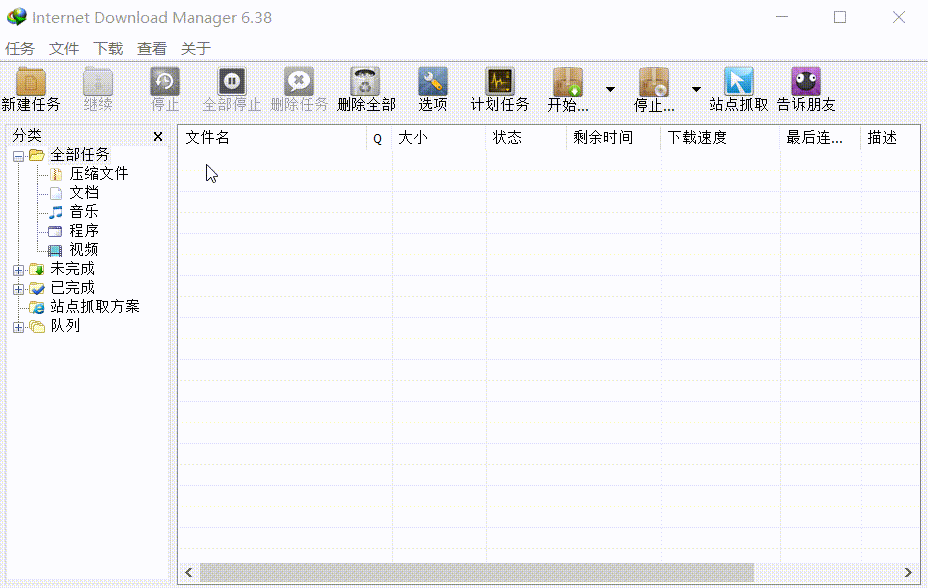Viewport: 928px width, 588px height.
Task: Sort by Q column header
Action: [379, 138]
